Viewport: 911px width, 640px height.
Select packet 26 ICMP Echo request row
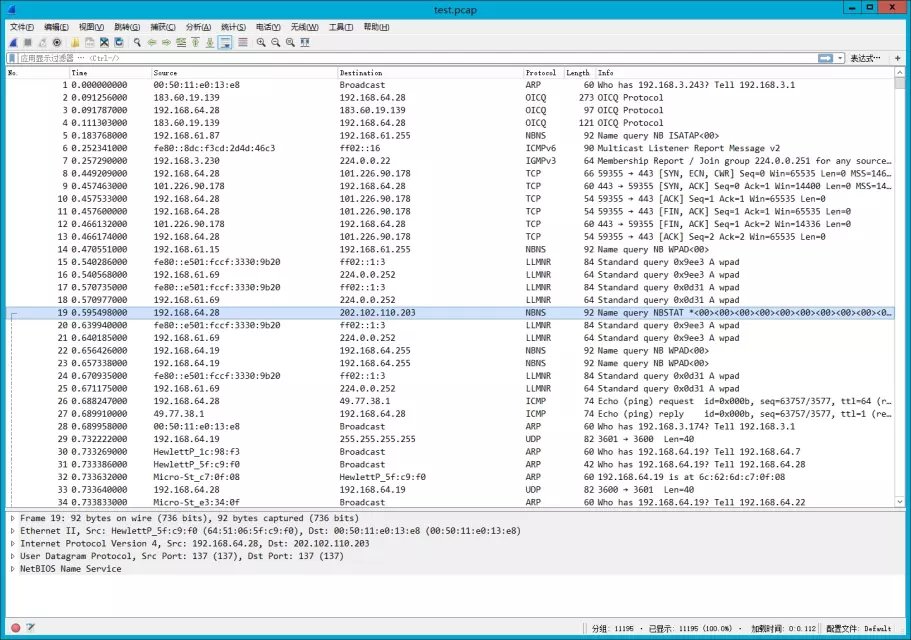pos(450,401)
